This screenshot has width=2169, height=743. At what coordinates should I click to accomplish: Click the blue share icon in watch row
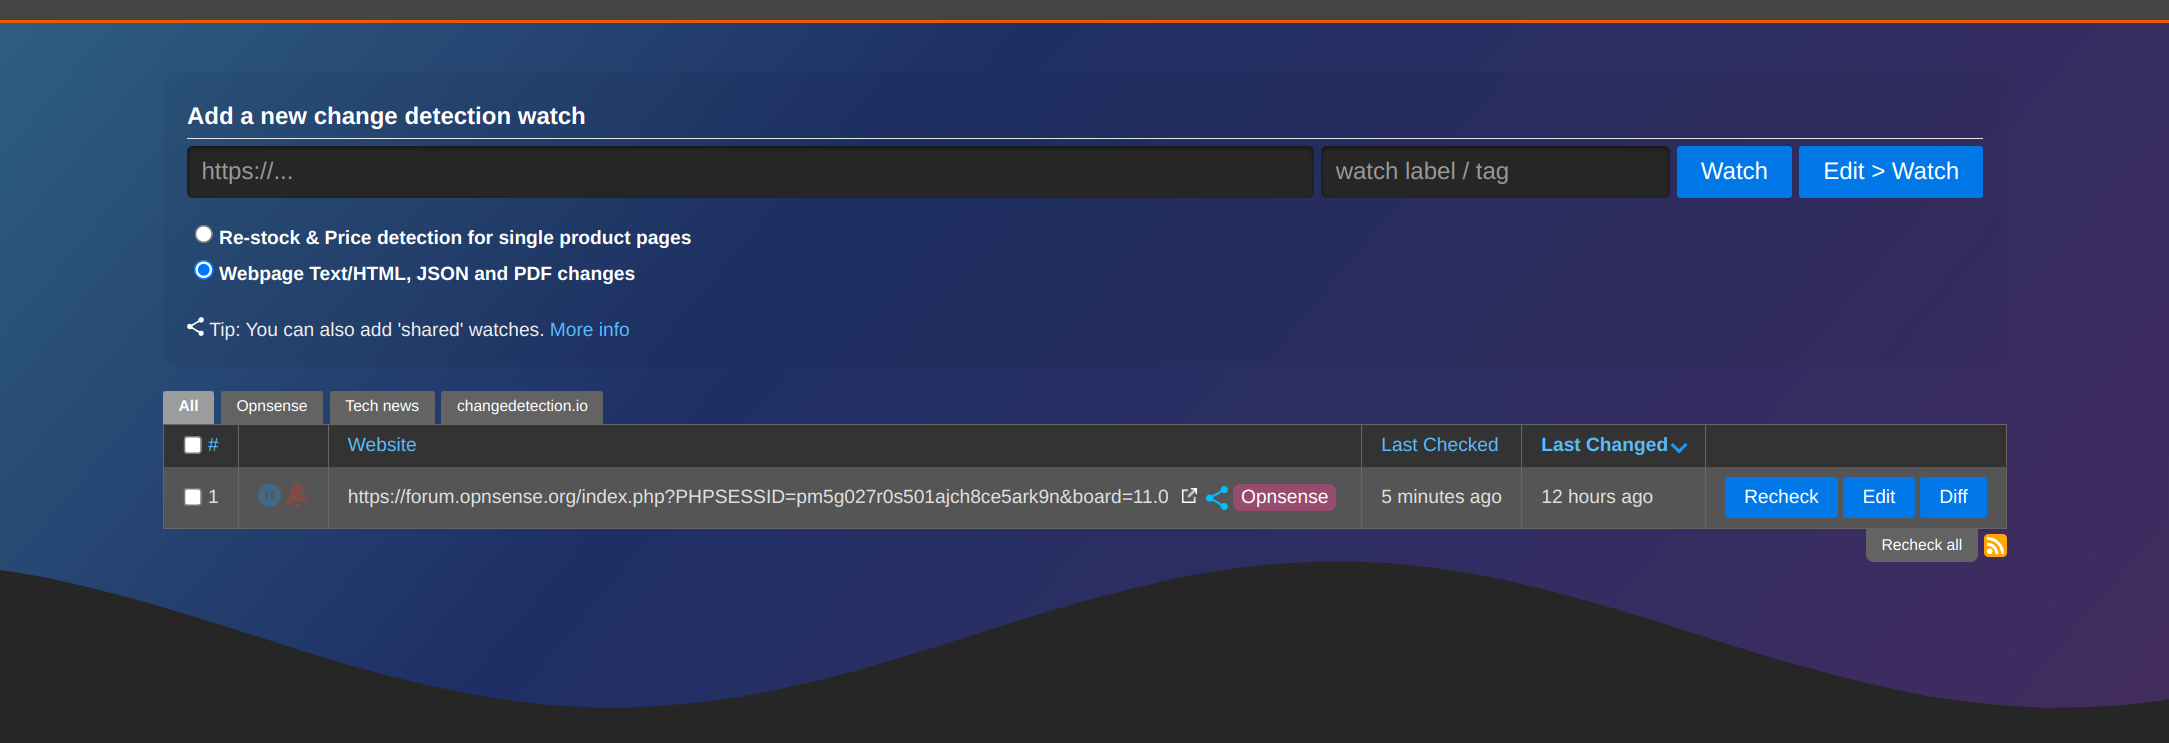(1217, 498)
